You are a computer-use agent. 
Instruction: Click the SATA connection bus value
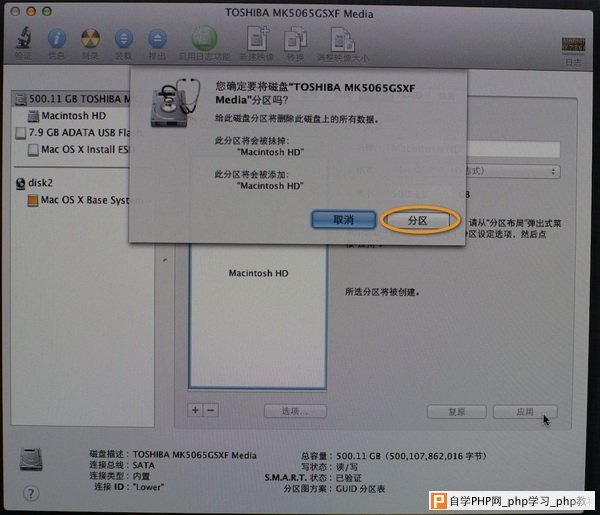143,465
